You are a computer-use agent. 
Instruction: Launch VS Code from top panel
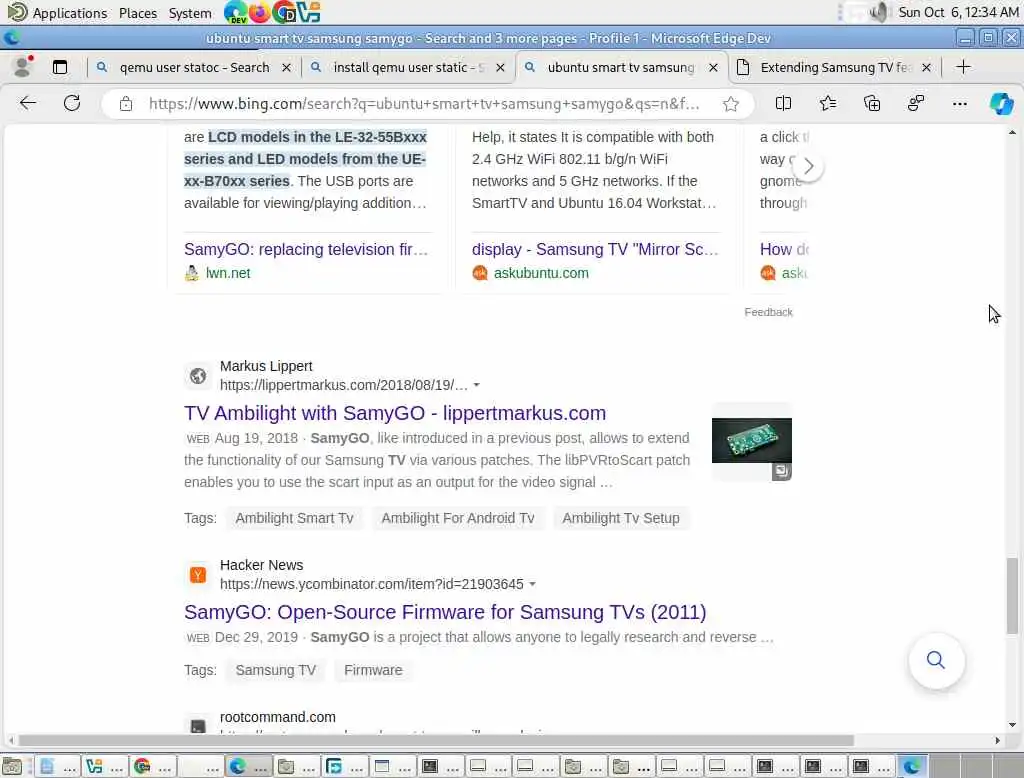(309, 12)
